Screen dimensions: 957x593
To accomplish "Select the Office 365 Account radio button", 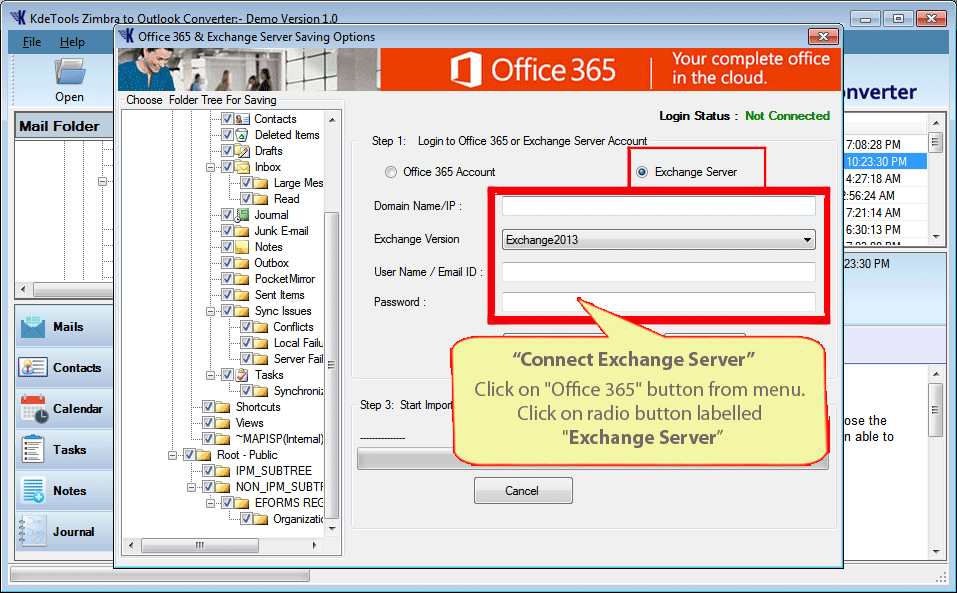I will coord(391,172).
